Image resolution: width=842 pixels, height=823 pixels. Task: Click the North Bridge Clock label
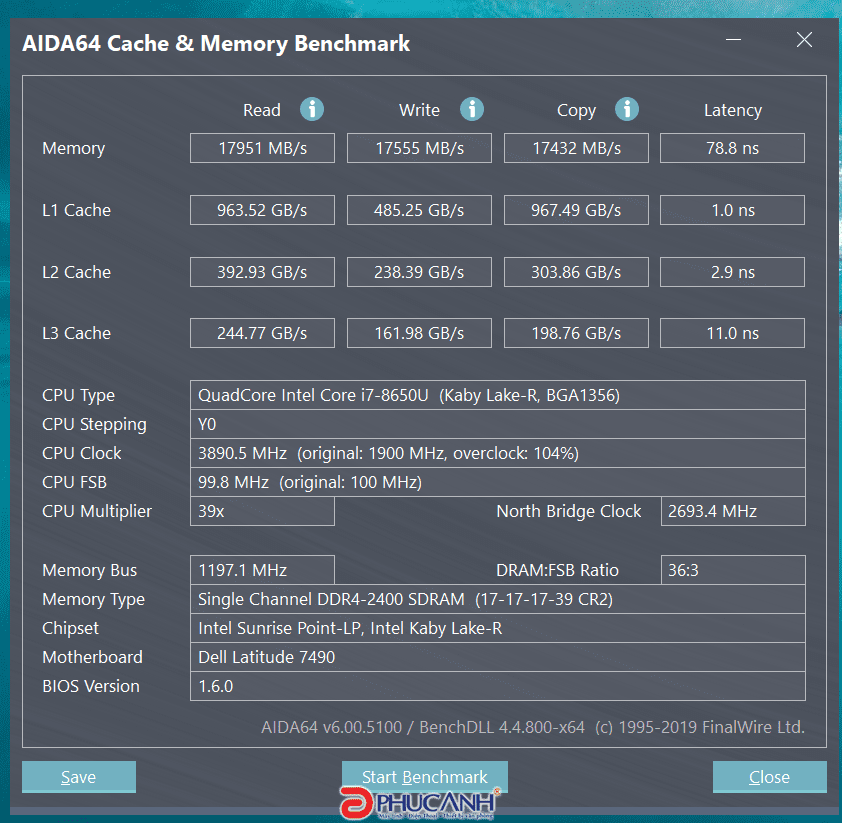(x=569, y=512)
